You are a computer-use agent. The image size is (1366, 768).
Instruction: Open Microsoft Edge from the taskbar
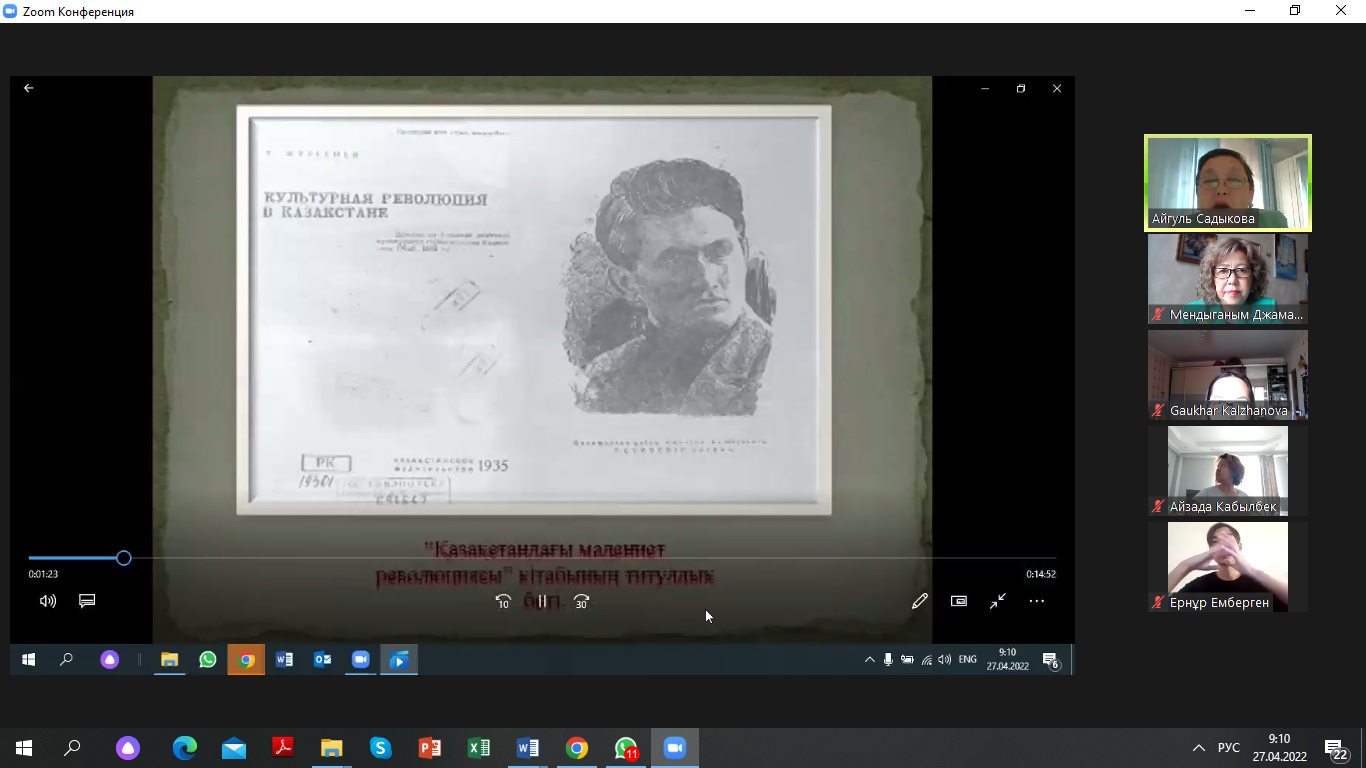pyautogui.click(x=185, y=748)
